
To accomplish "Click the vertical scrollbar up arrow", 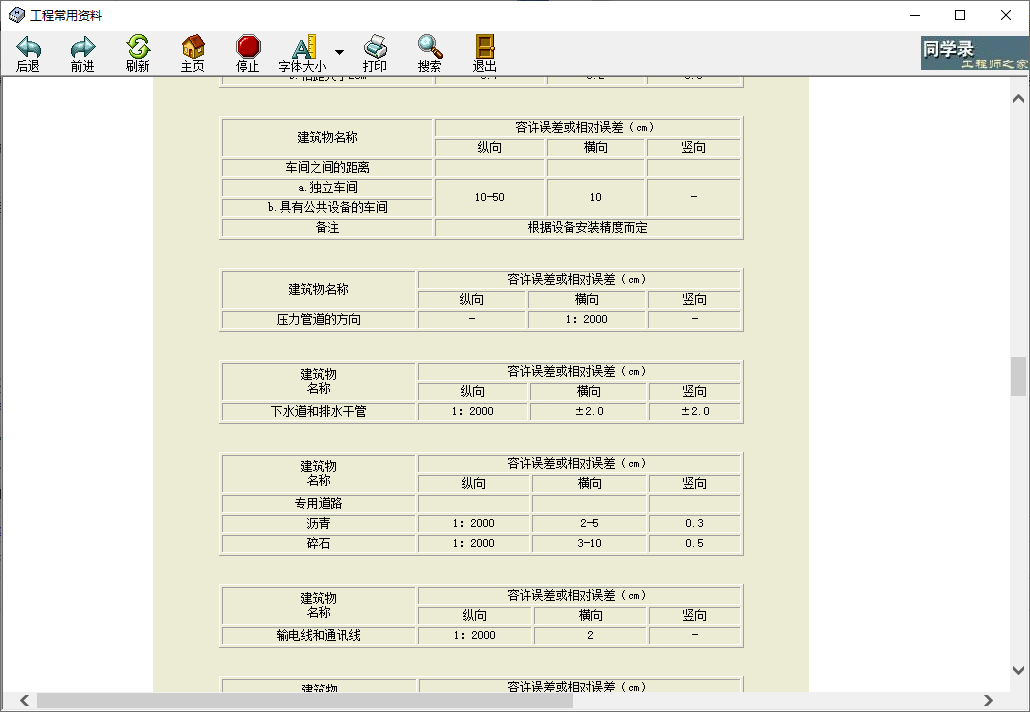I will pos(1018,99).
